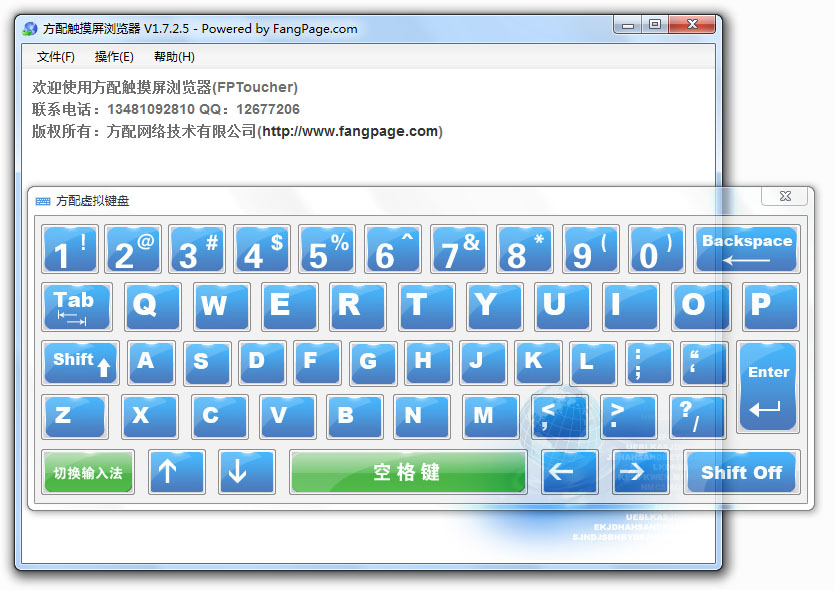Open the 操作(E) menu
This screenshot has height=590, width=834.
tap(114, 56)
